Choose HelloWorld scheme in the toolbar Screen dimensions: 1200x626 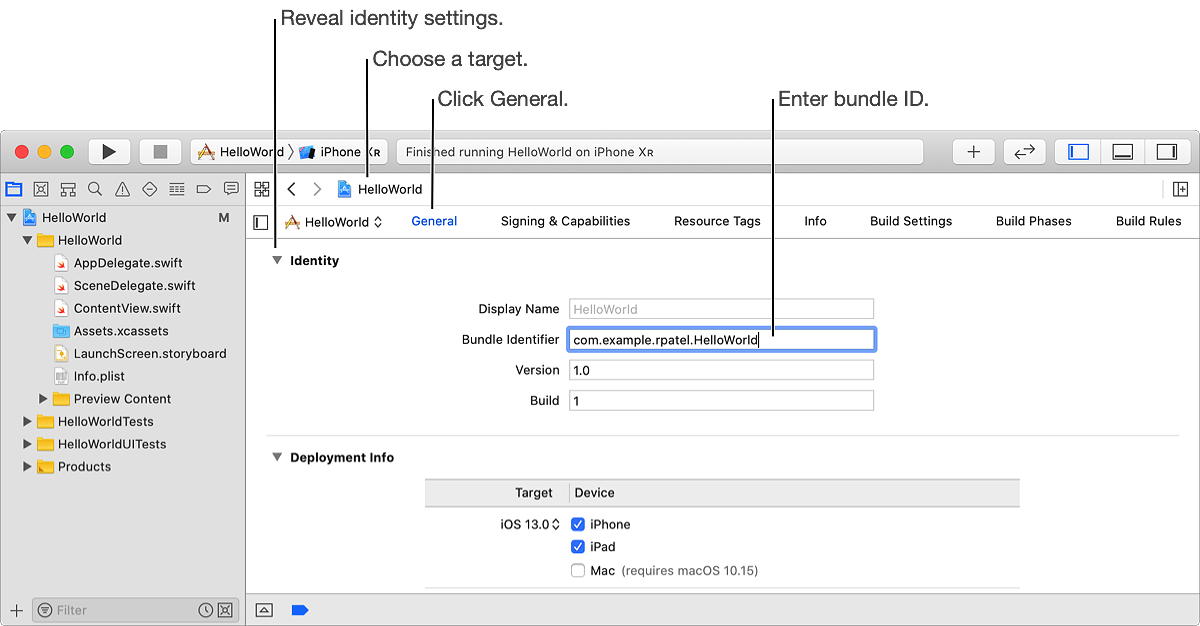coord(241,152)
